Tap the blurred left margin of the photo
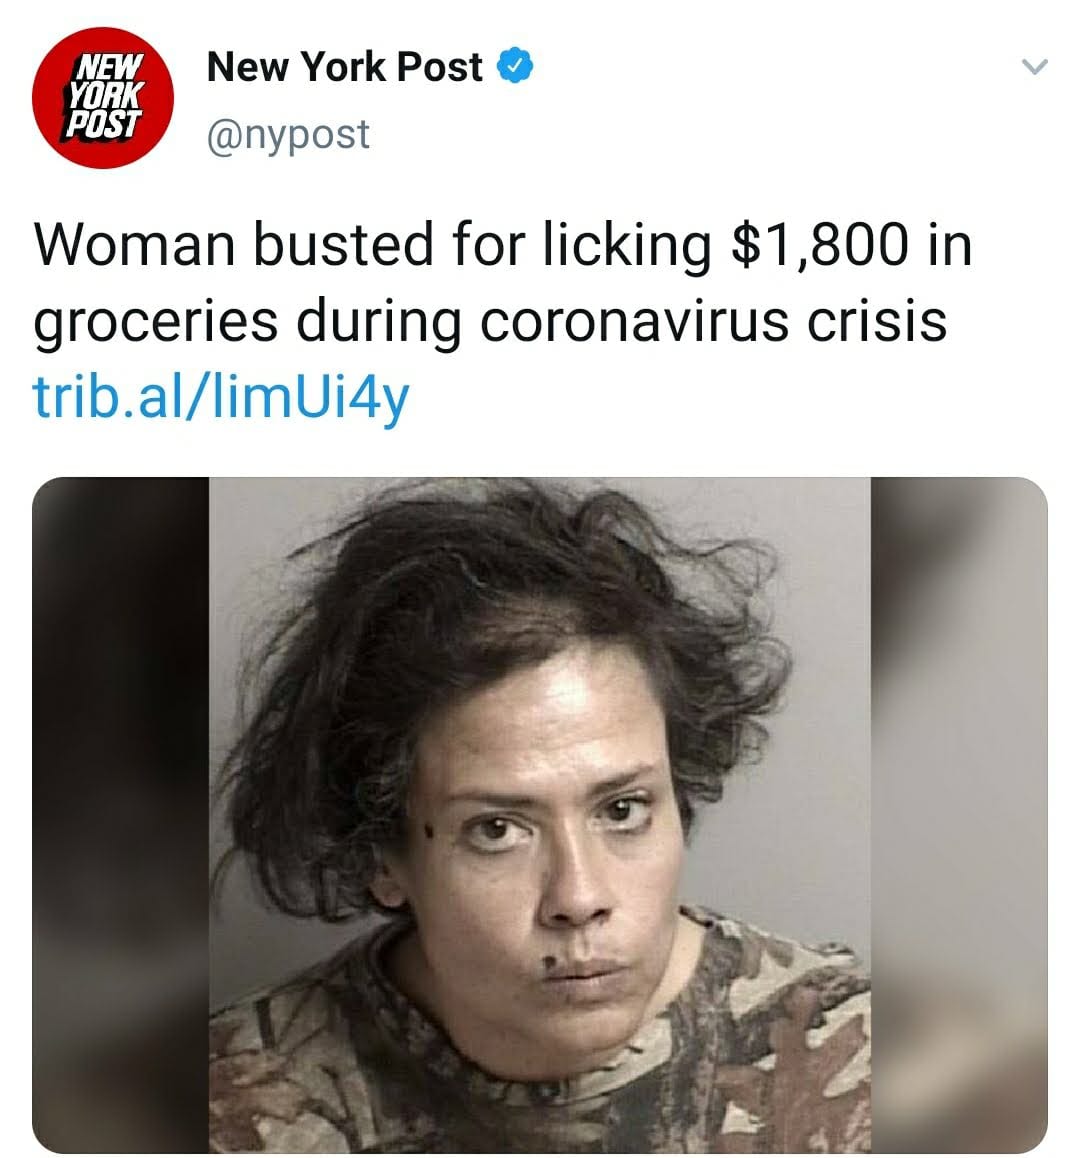Screen dimensions: 1080x1158 tap(120, 815)
